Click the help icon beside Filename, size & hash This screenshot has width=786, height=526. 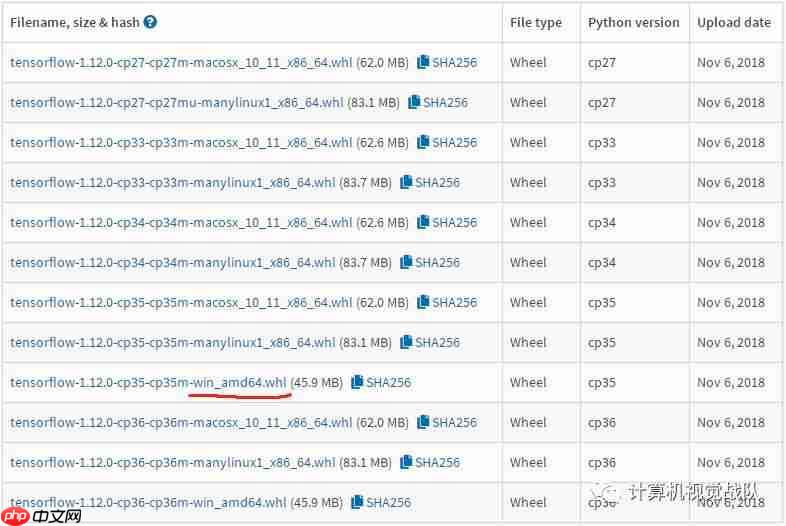[150, 22]
